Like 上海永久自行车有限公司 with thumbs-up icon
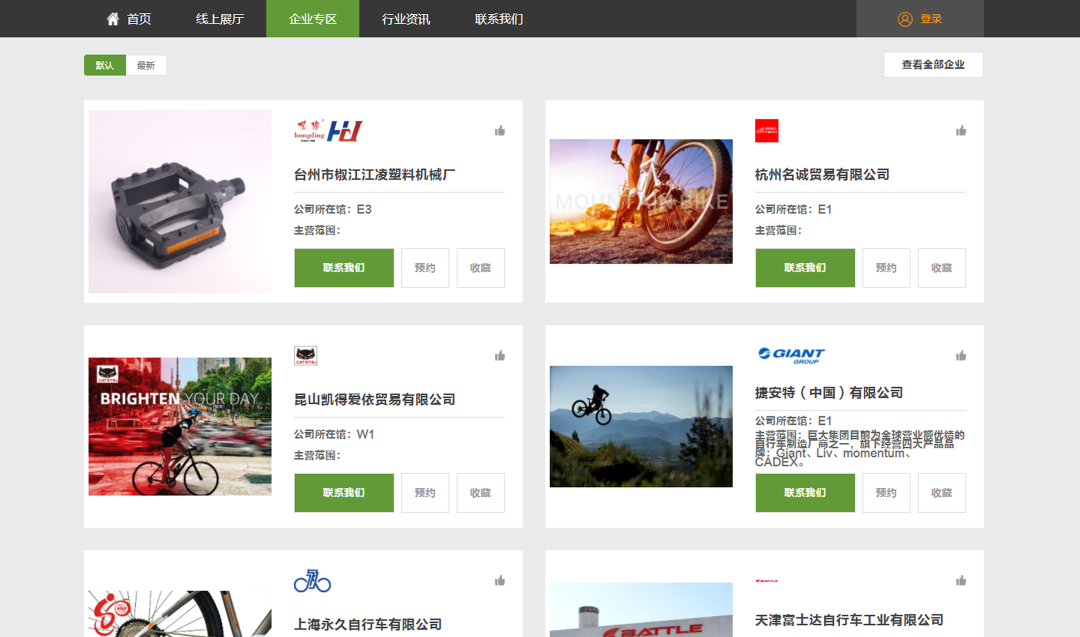Screen dimensions: 1080x637 (500, 581)
